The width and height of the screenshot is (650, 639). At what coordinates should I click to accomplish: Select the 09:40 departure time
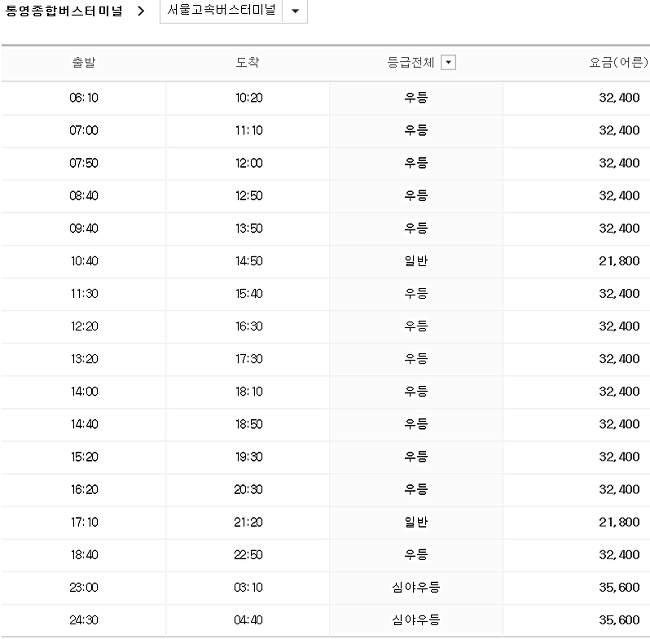click(84, 228)
